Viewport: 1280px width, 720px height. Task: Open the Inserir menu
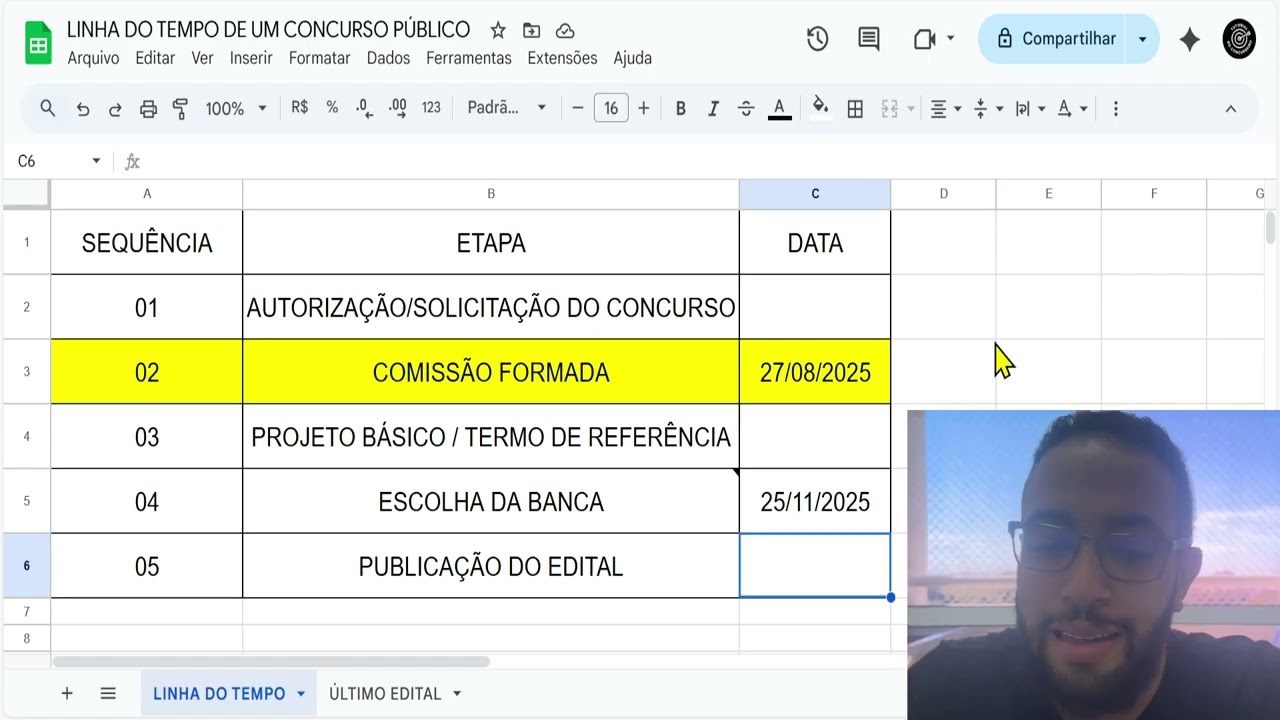coord(251,58)
